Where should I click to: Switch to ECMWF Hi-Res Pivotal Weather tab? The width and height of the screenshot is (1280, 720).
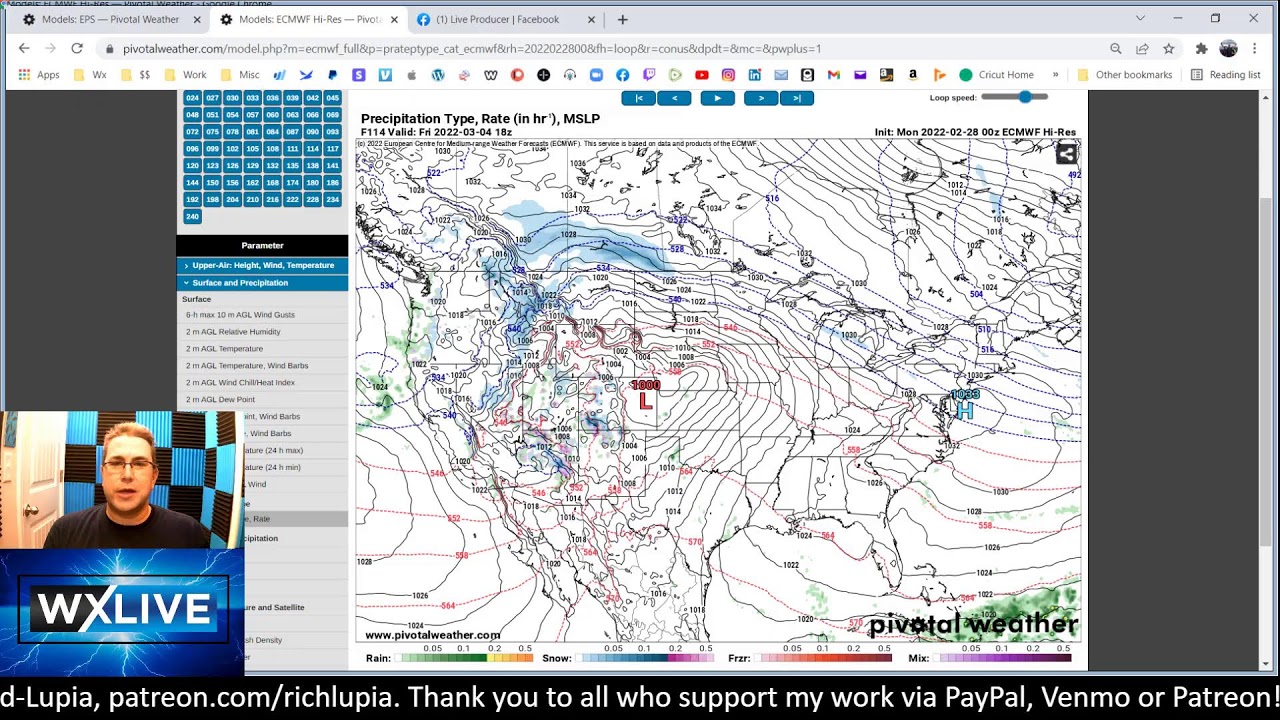(310, 19)
